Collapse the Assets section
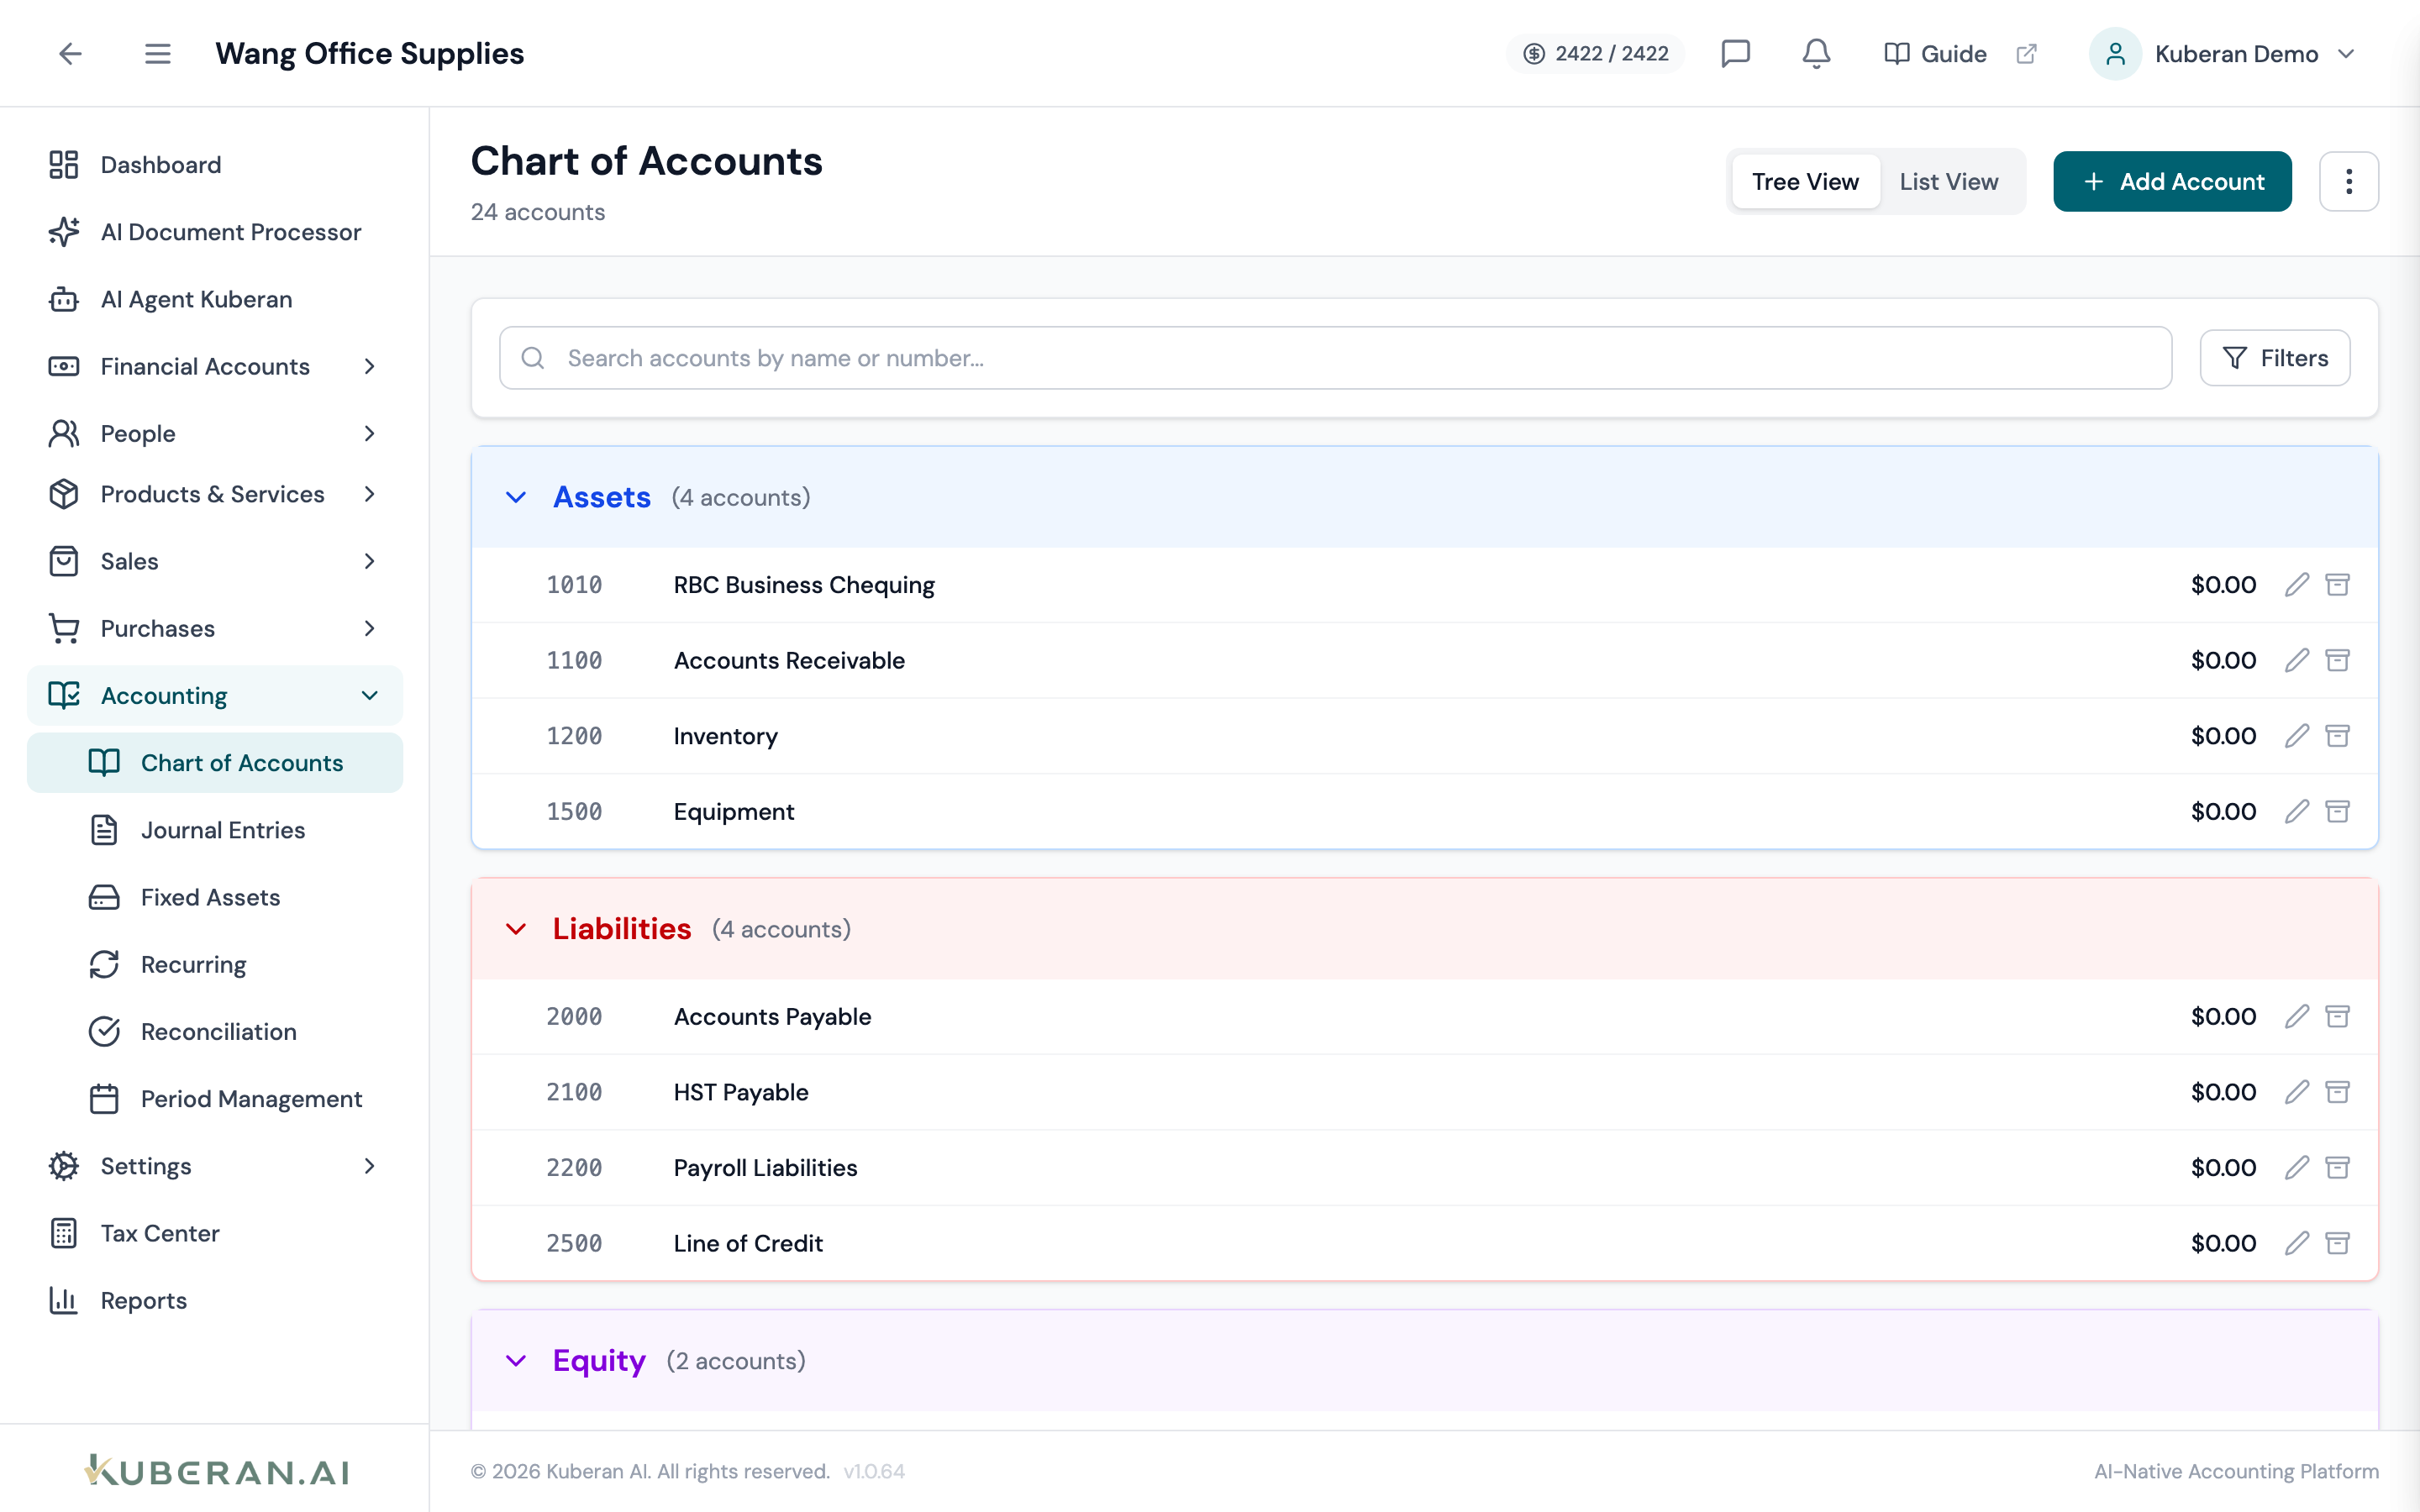Viewport: 2420px width, 1512px height. tap(516, 497)
